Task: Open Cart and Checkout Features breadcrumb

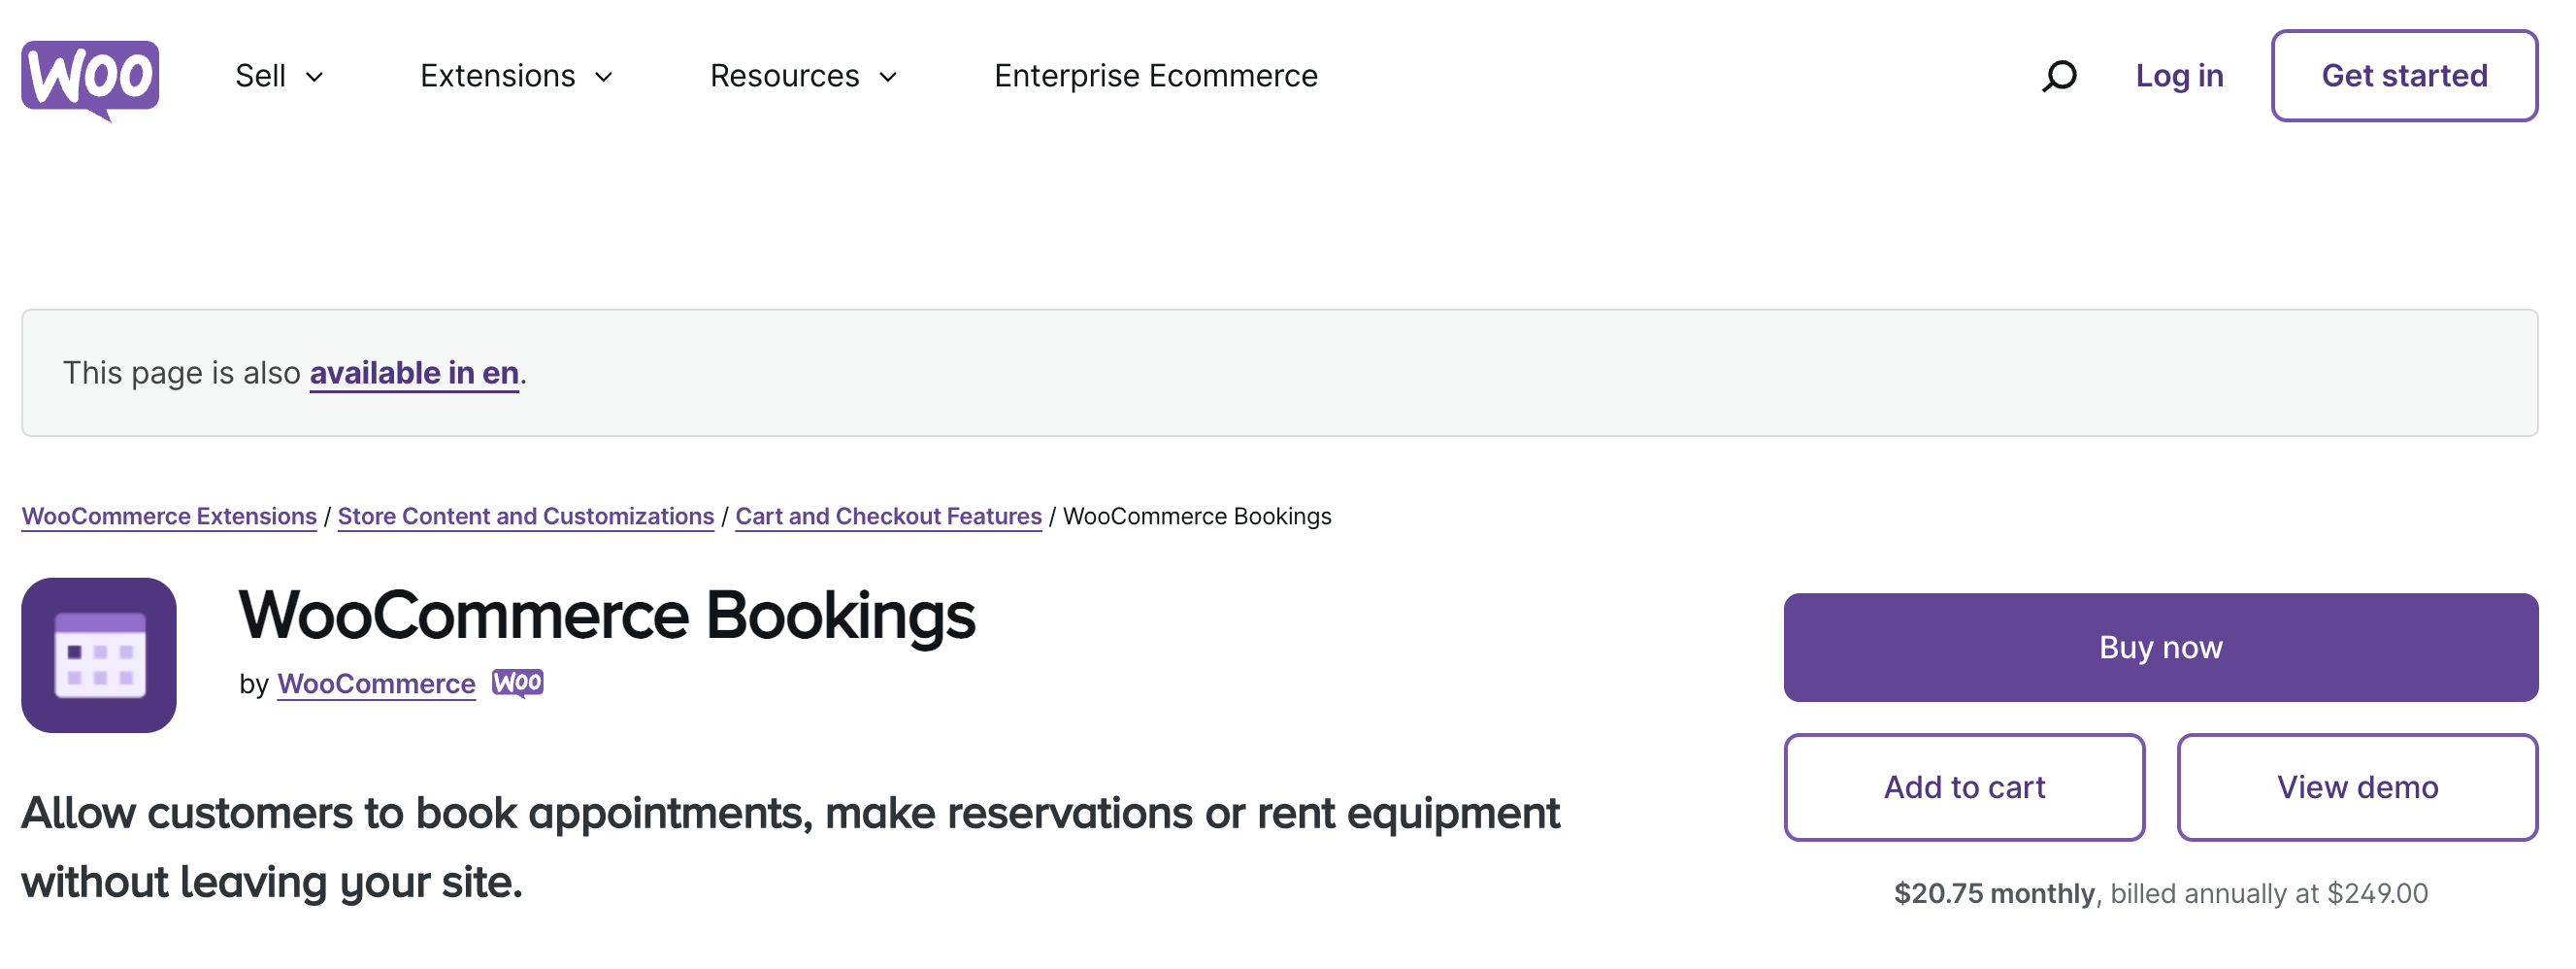Action: (x=888, y=516)
